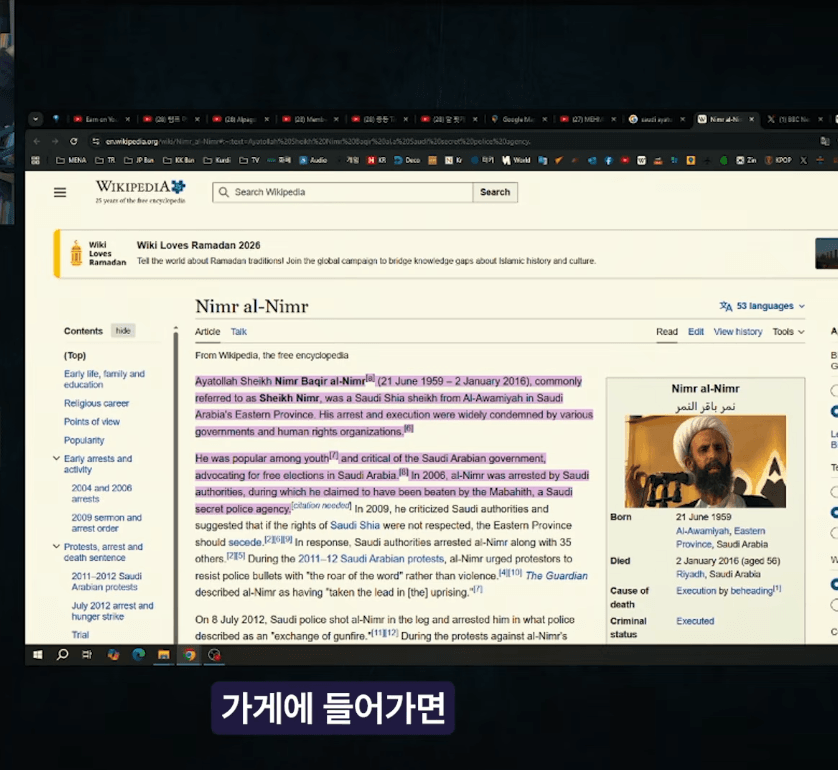The image size is (838, 770).
Task: Collapse Protests, arrest and death sentence section
Action: pyautogui.click(x=56, y=547)
